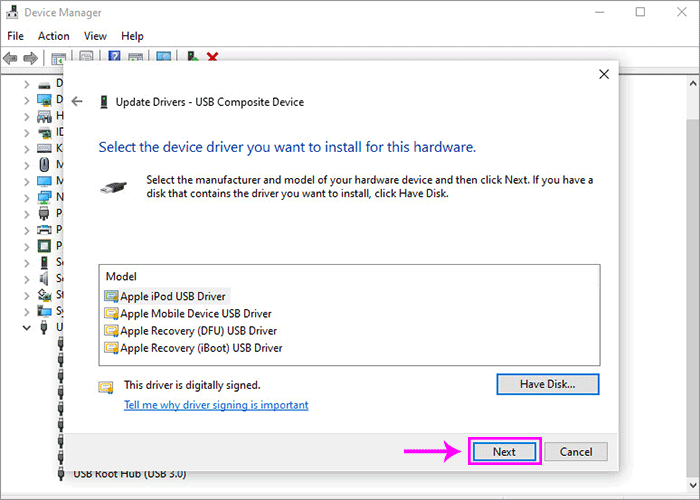The width and height of the screenshot is (700, 500).
Task: Expand the Network adapters node chevron
Action: point(26,198)
